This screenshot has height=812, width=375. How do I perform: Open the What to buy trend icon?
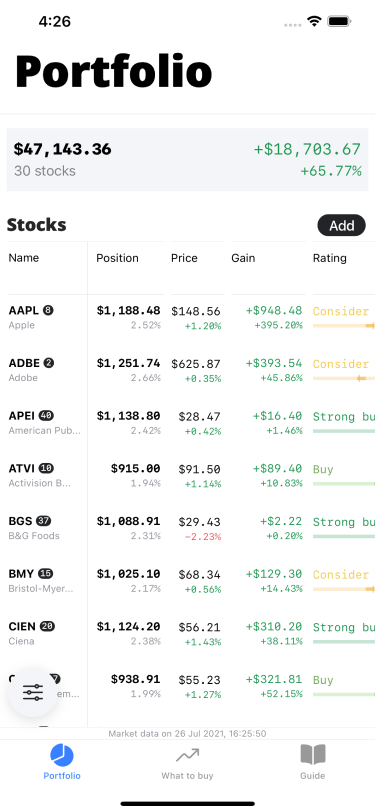click(187, 756)
